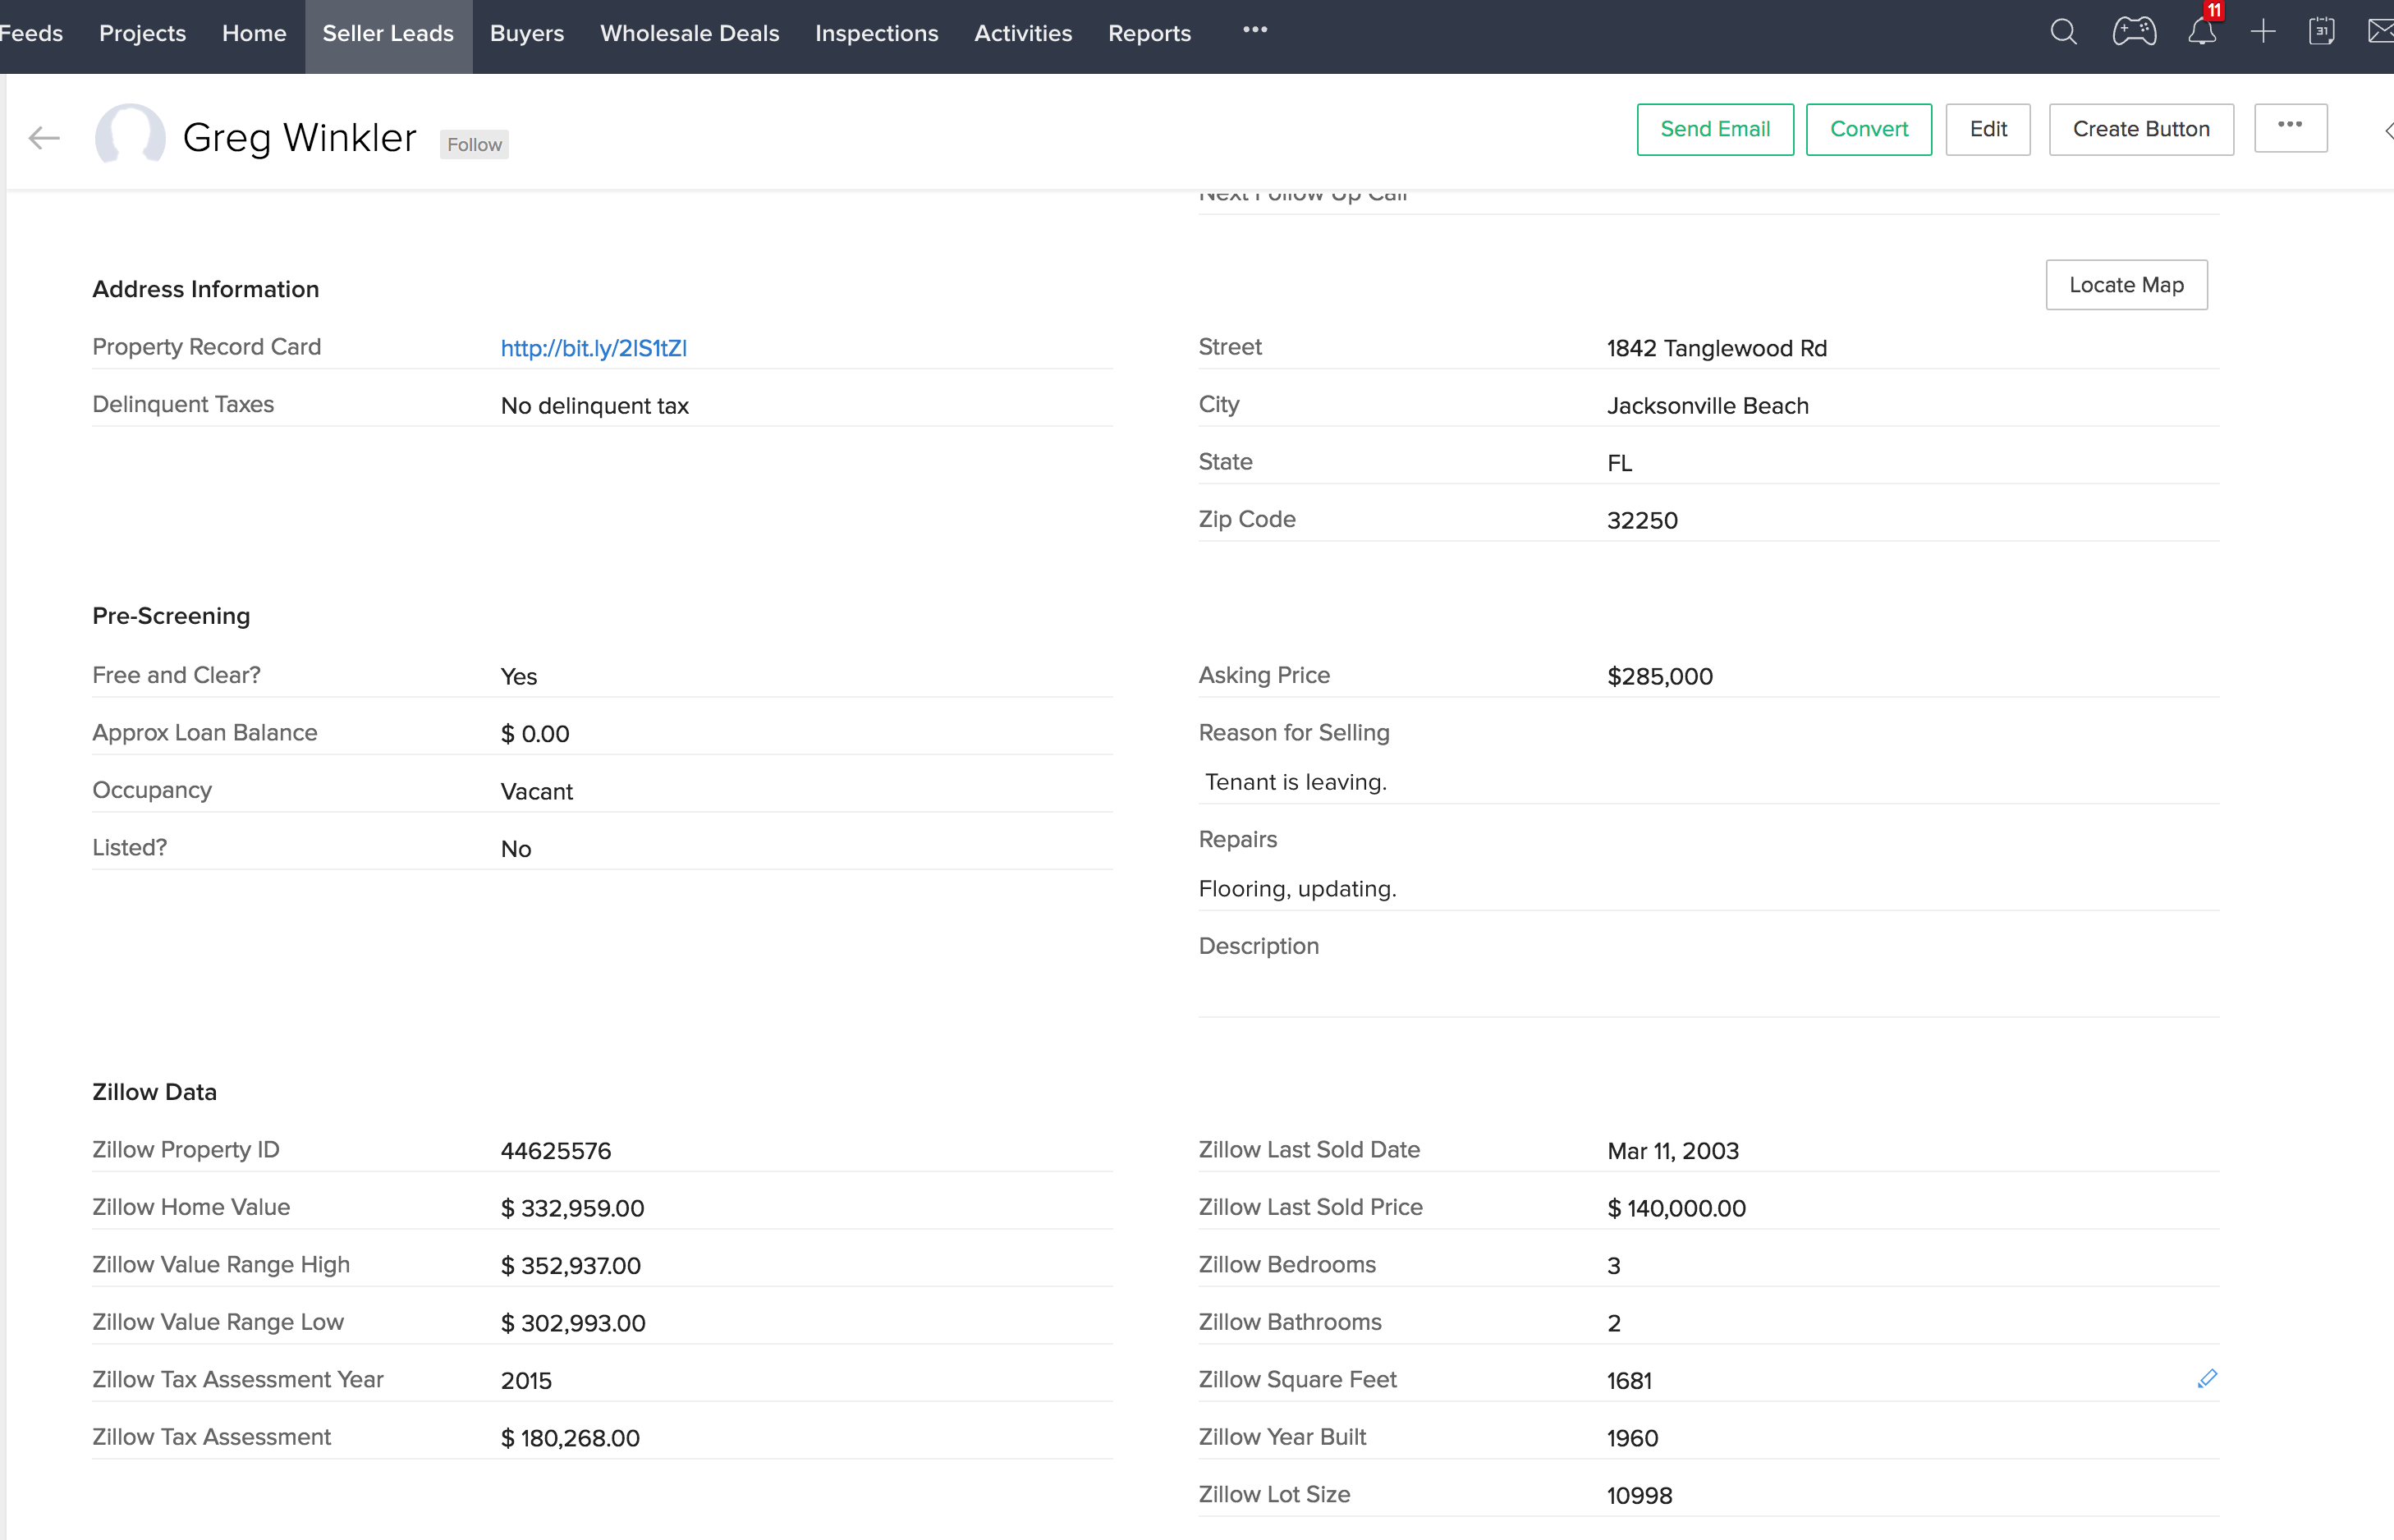Click the 'No delinquent tax' value
The width and height of the screenshot is (2394, 1540).
pos(594,406)
